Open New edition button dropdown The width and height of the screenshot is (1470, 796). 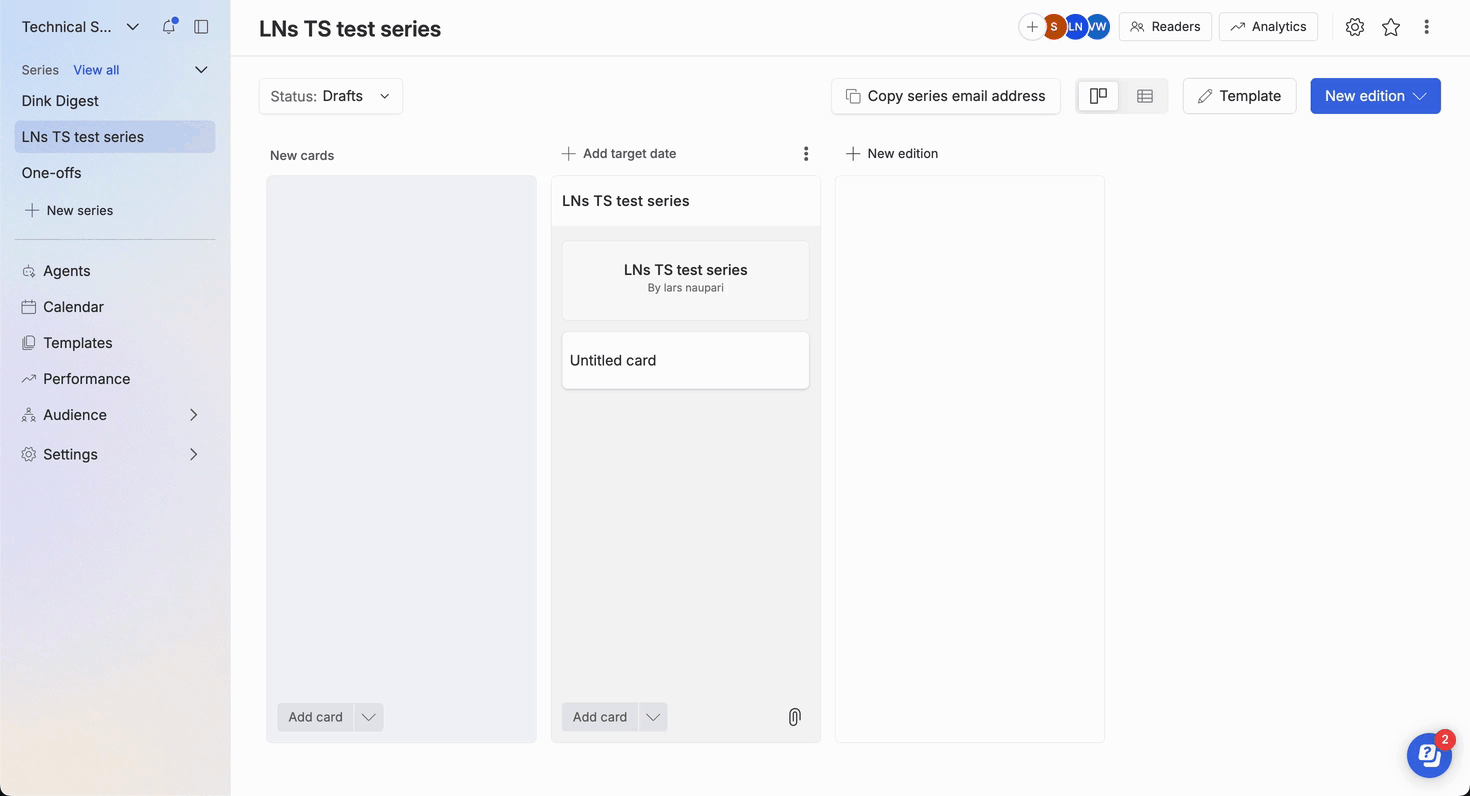coord(1420,96)
